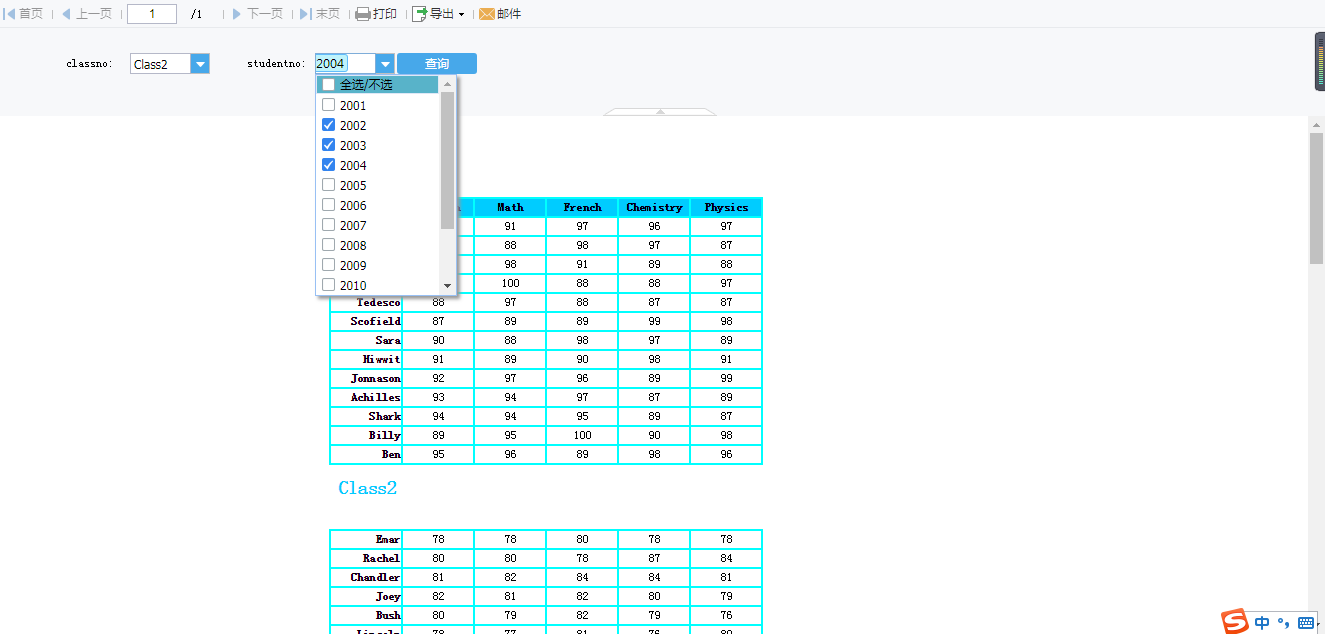Click the page number input field
This screenshot has width=1325, height=634.
tap(152, 14)
